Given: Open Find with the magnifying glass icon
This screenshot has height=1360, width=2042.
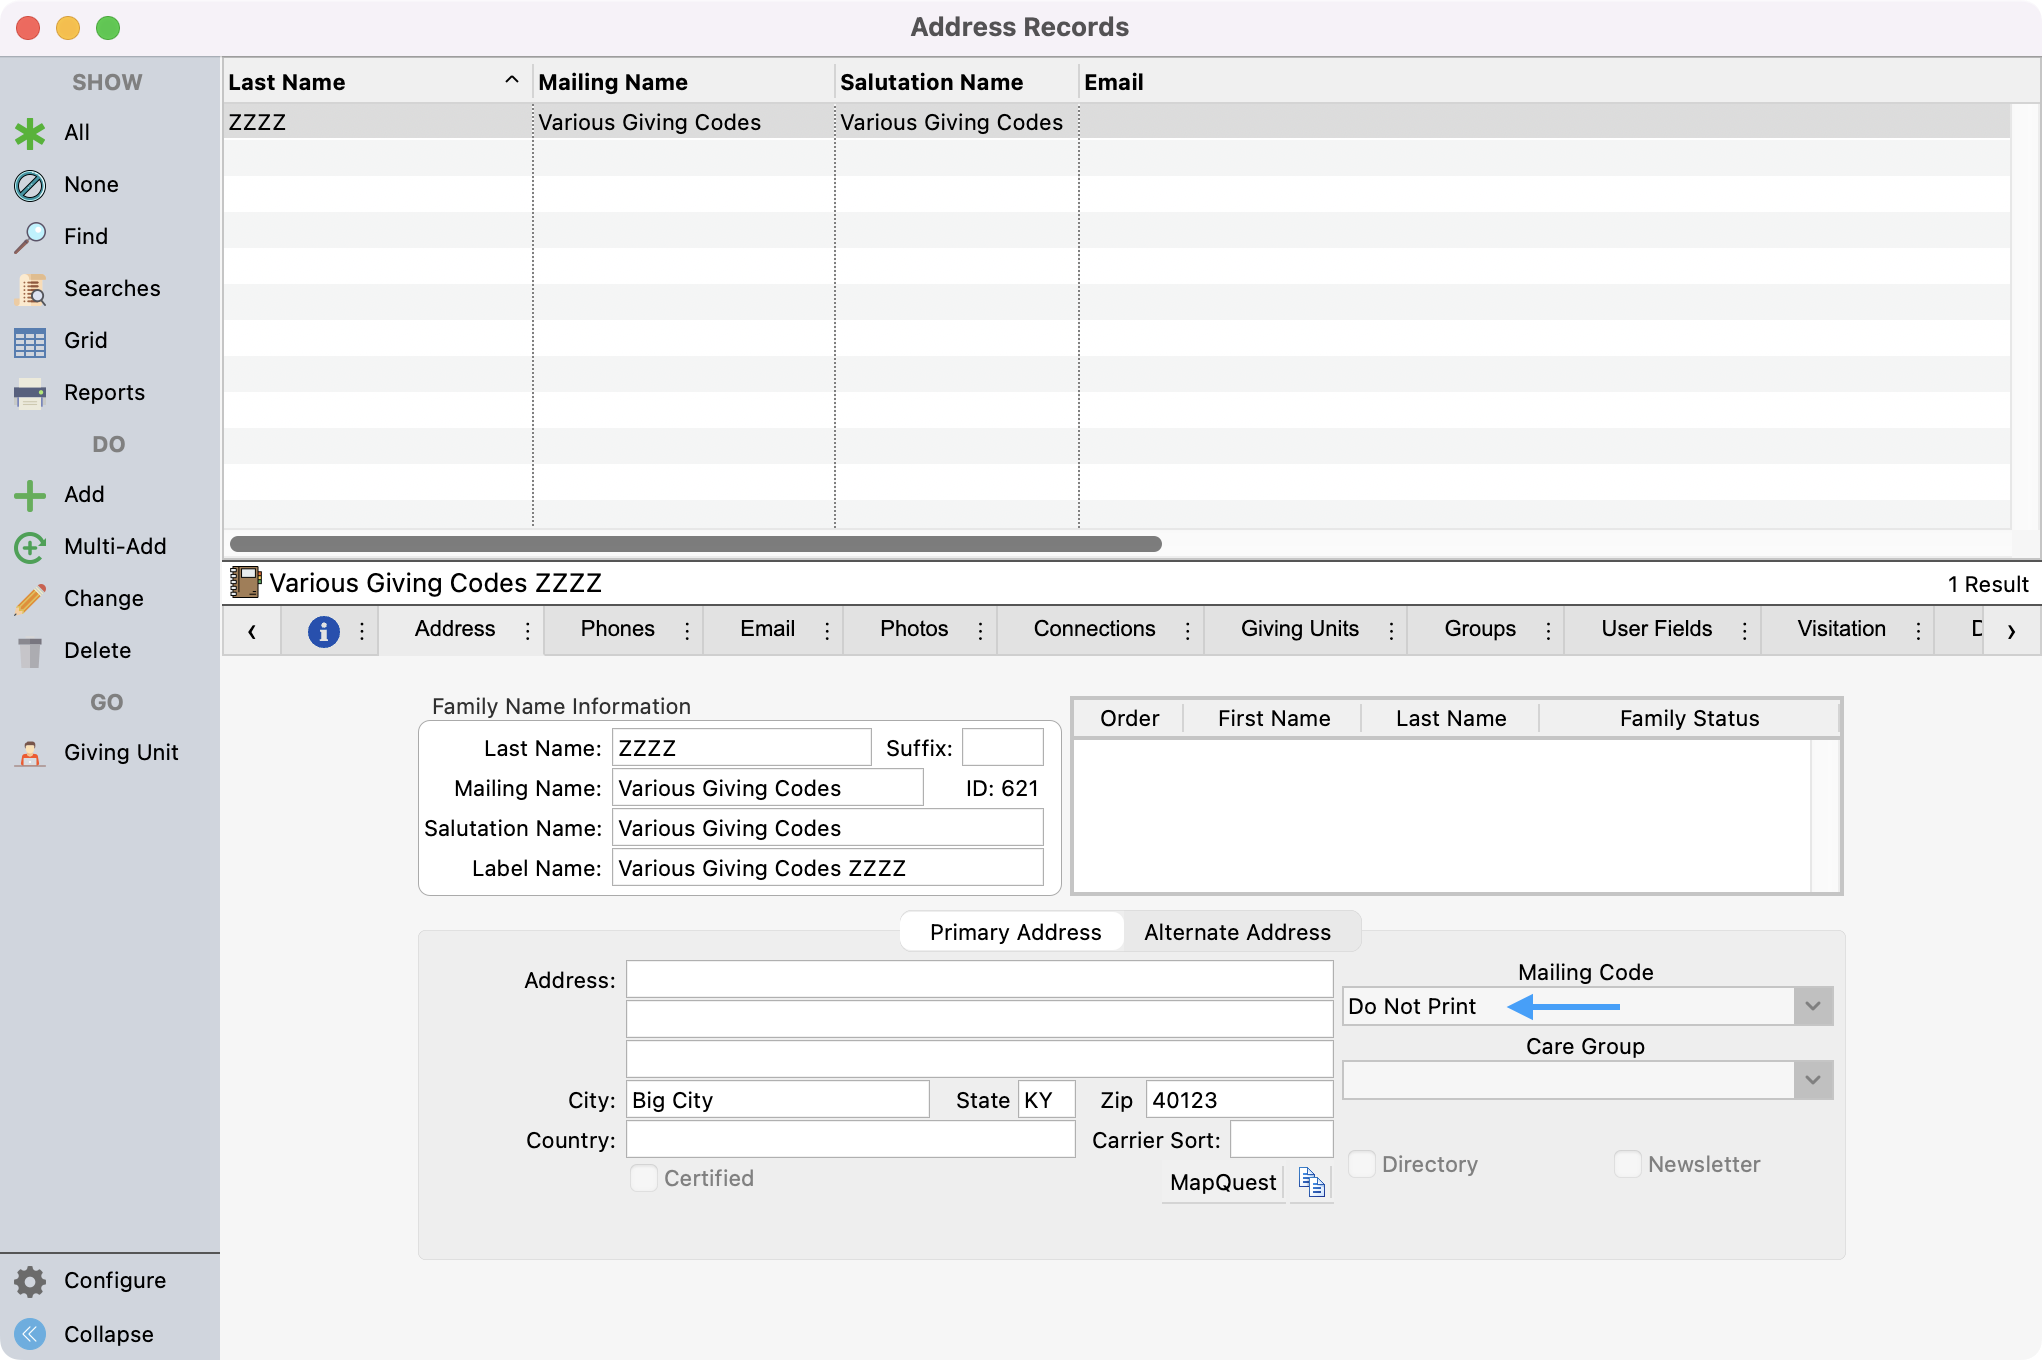Looking at the screenshot, I should pyautogui.click(x=30, y=237).
